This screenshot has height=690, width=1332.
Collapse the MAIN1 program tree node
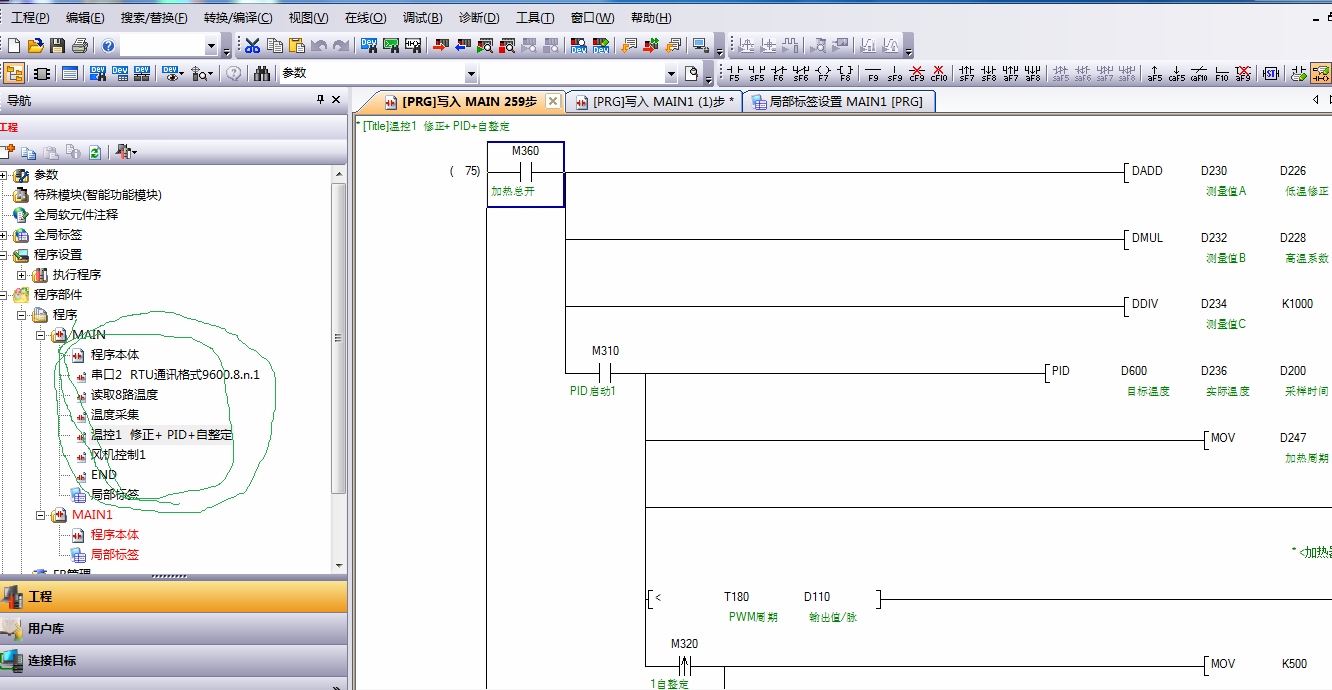tap(41, 515)
